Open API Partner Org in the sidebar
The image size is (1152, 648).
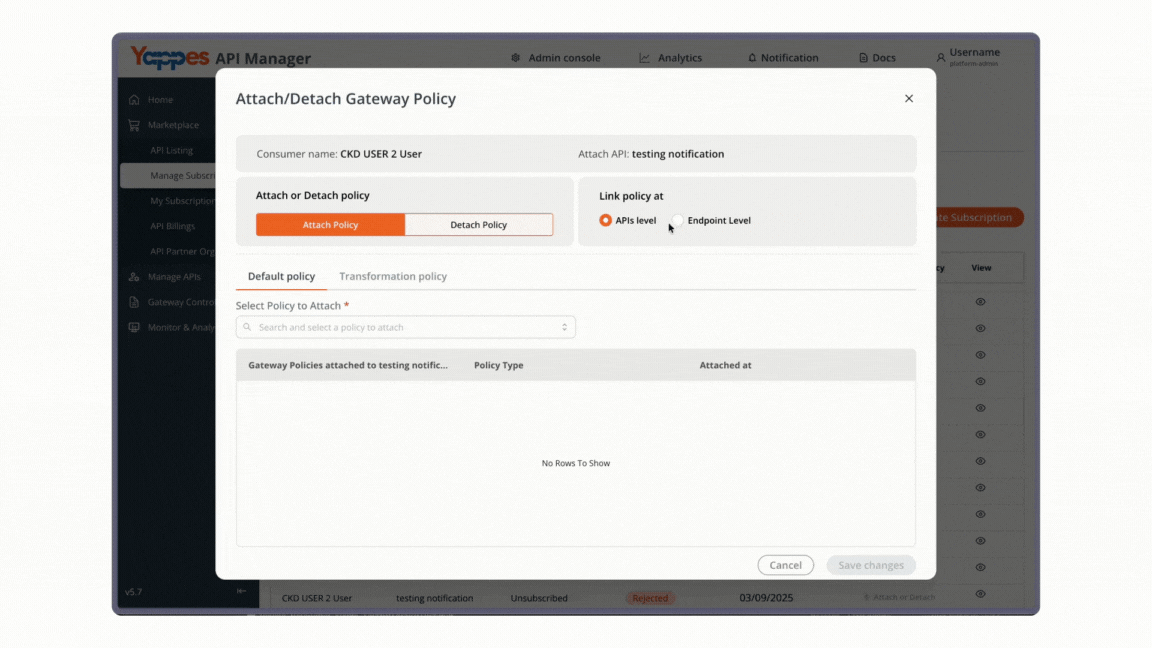[182, 251]
